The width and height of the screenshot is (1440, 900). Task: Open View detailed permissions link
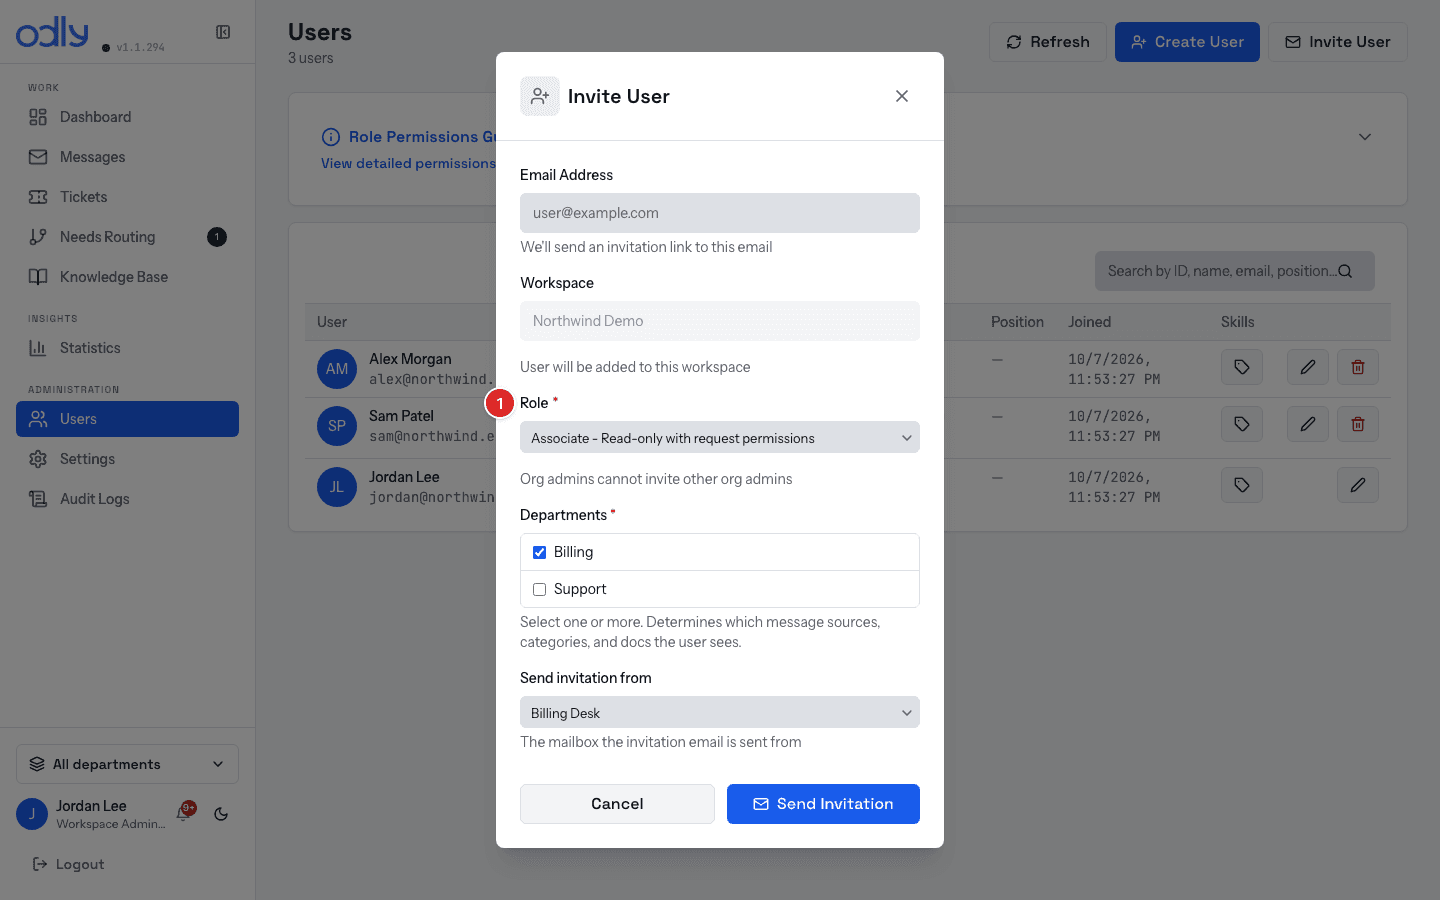tap(408, 163)
